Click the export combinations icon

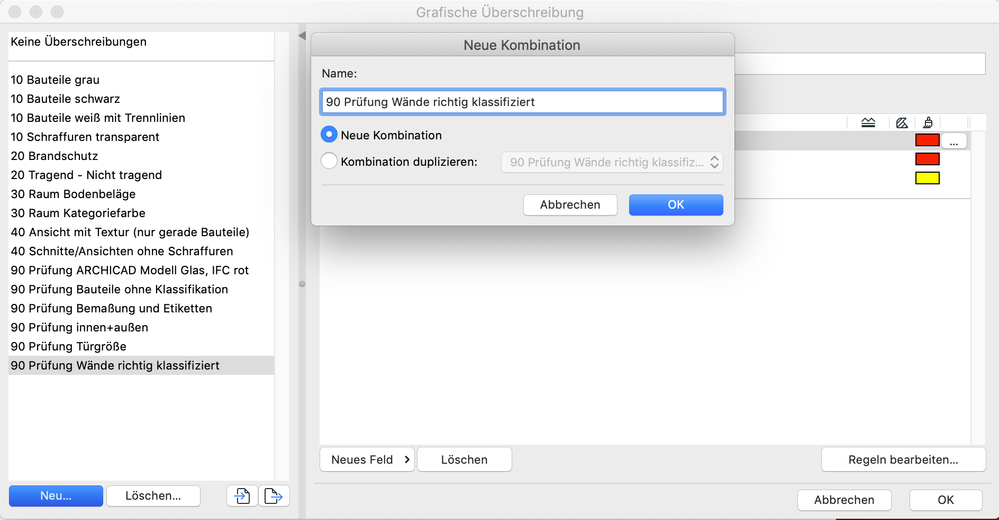pyautogui.click(x=274, y=496)
